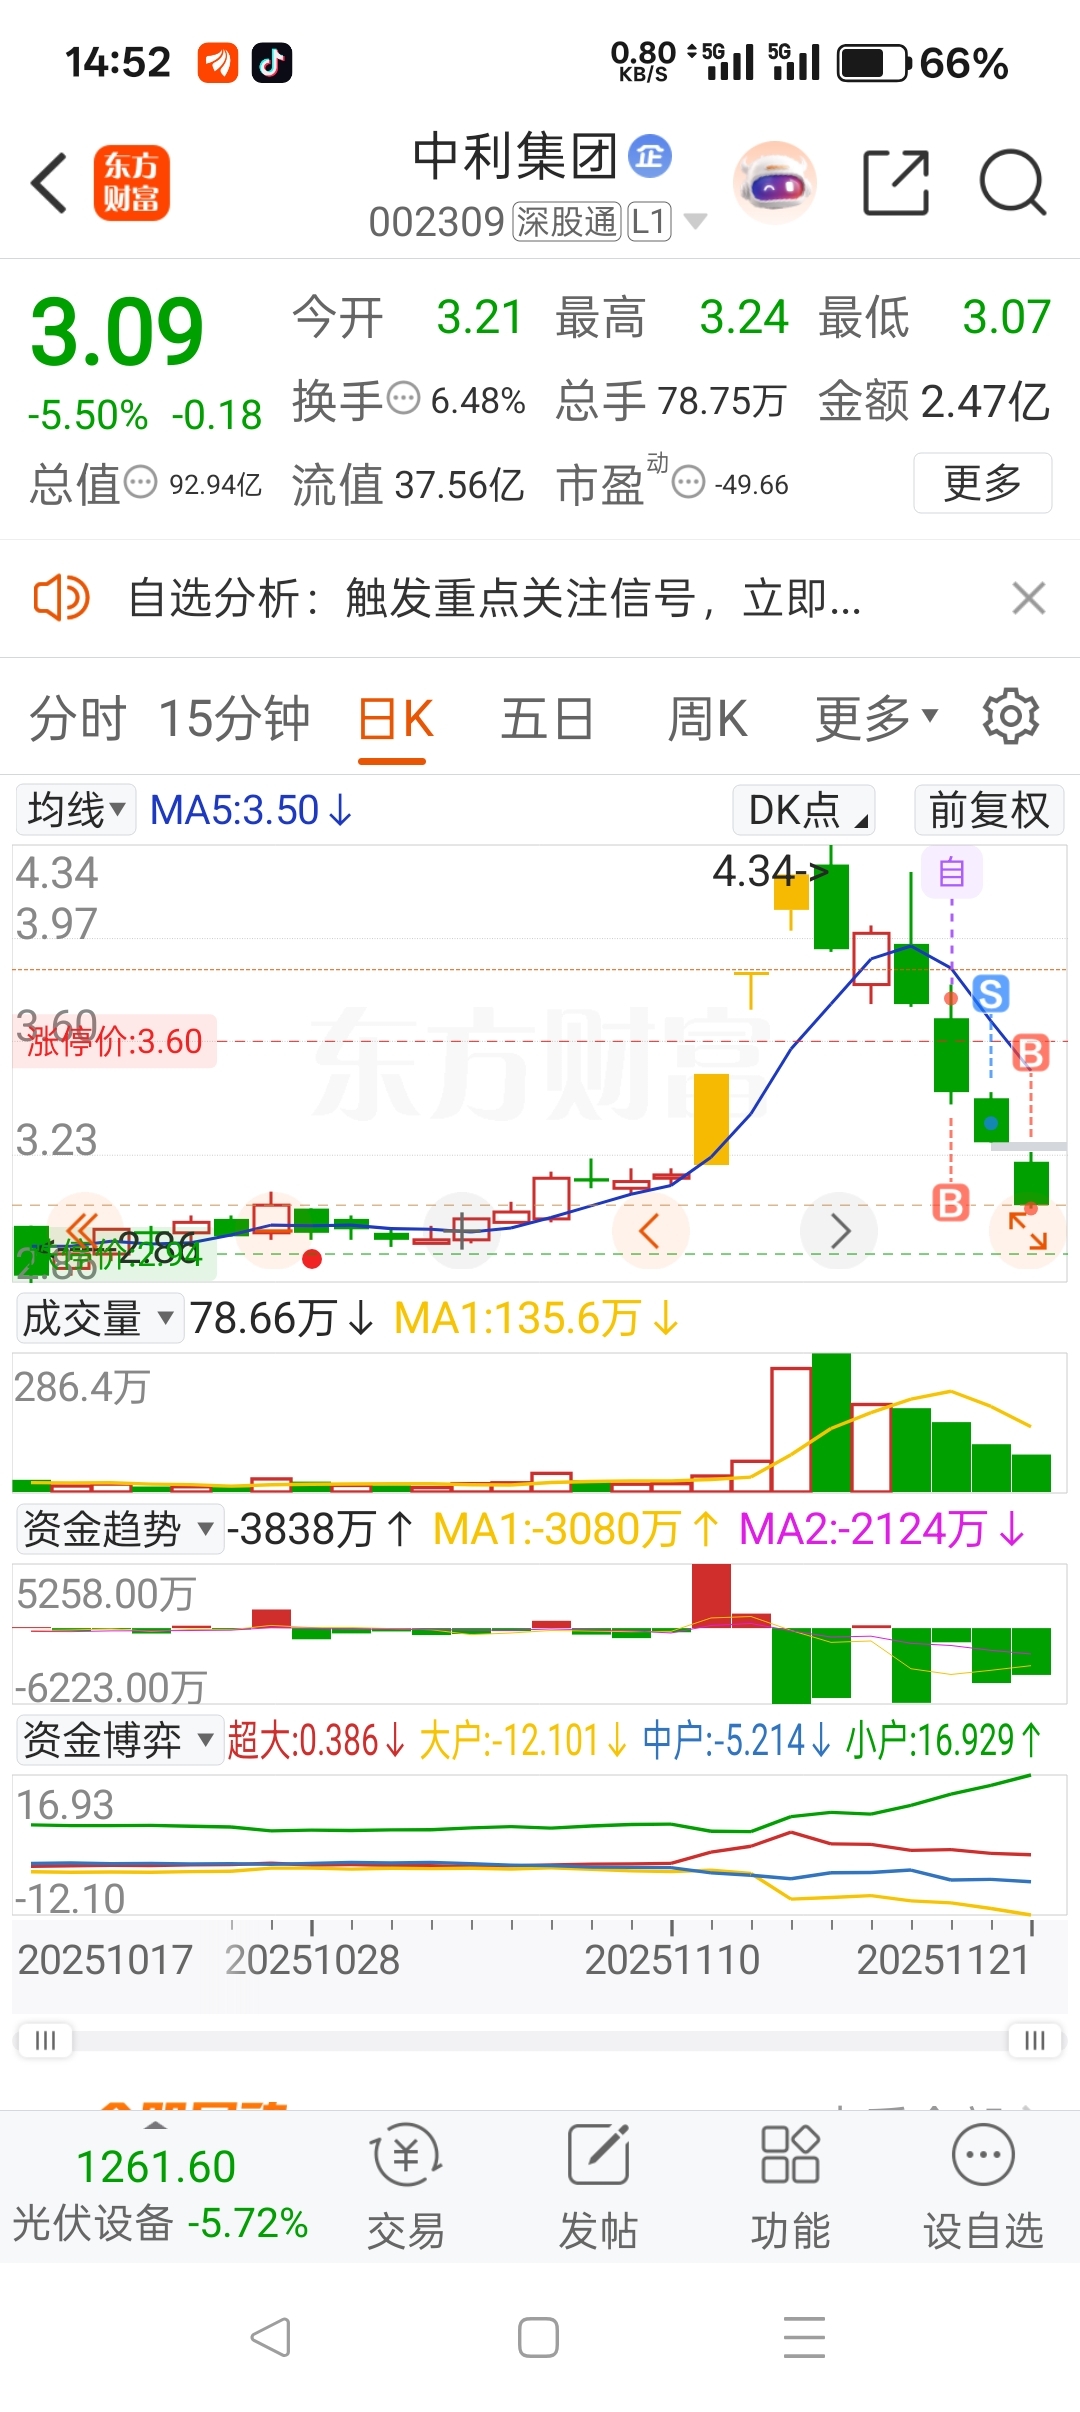Open the 资金博弈 indicator dropdown
This screenshot has height=2412, width=1080.
coord(119,1740)
